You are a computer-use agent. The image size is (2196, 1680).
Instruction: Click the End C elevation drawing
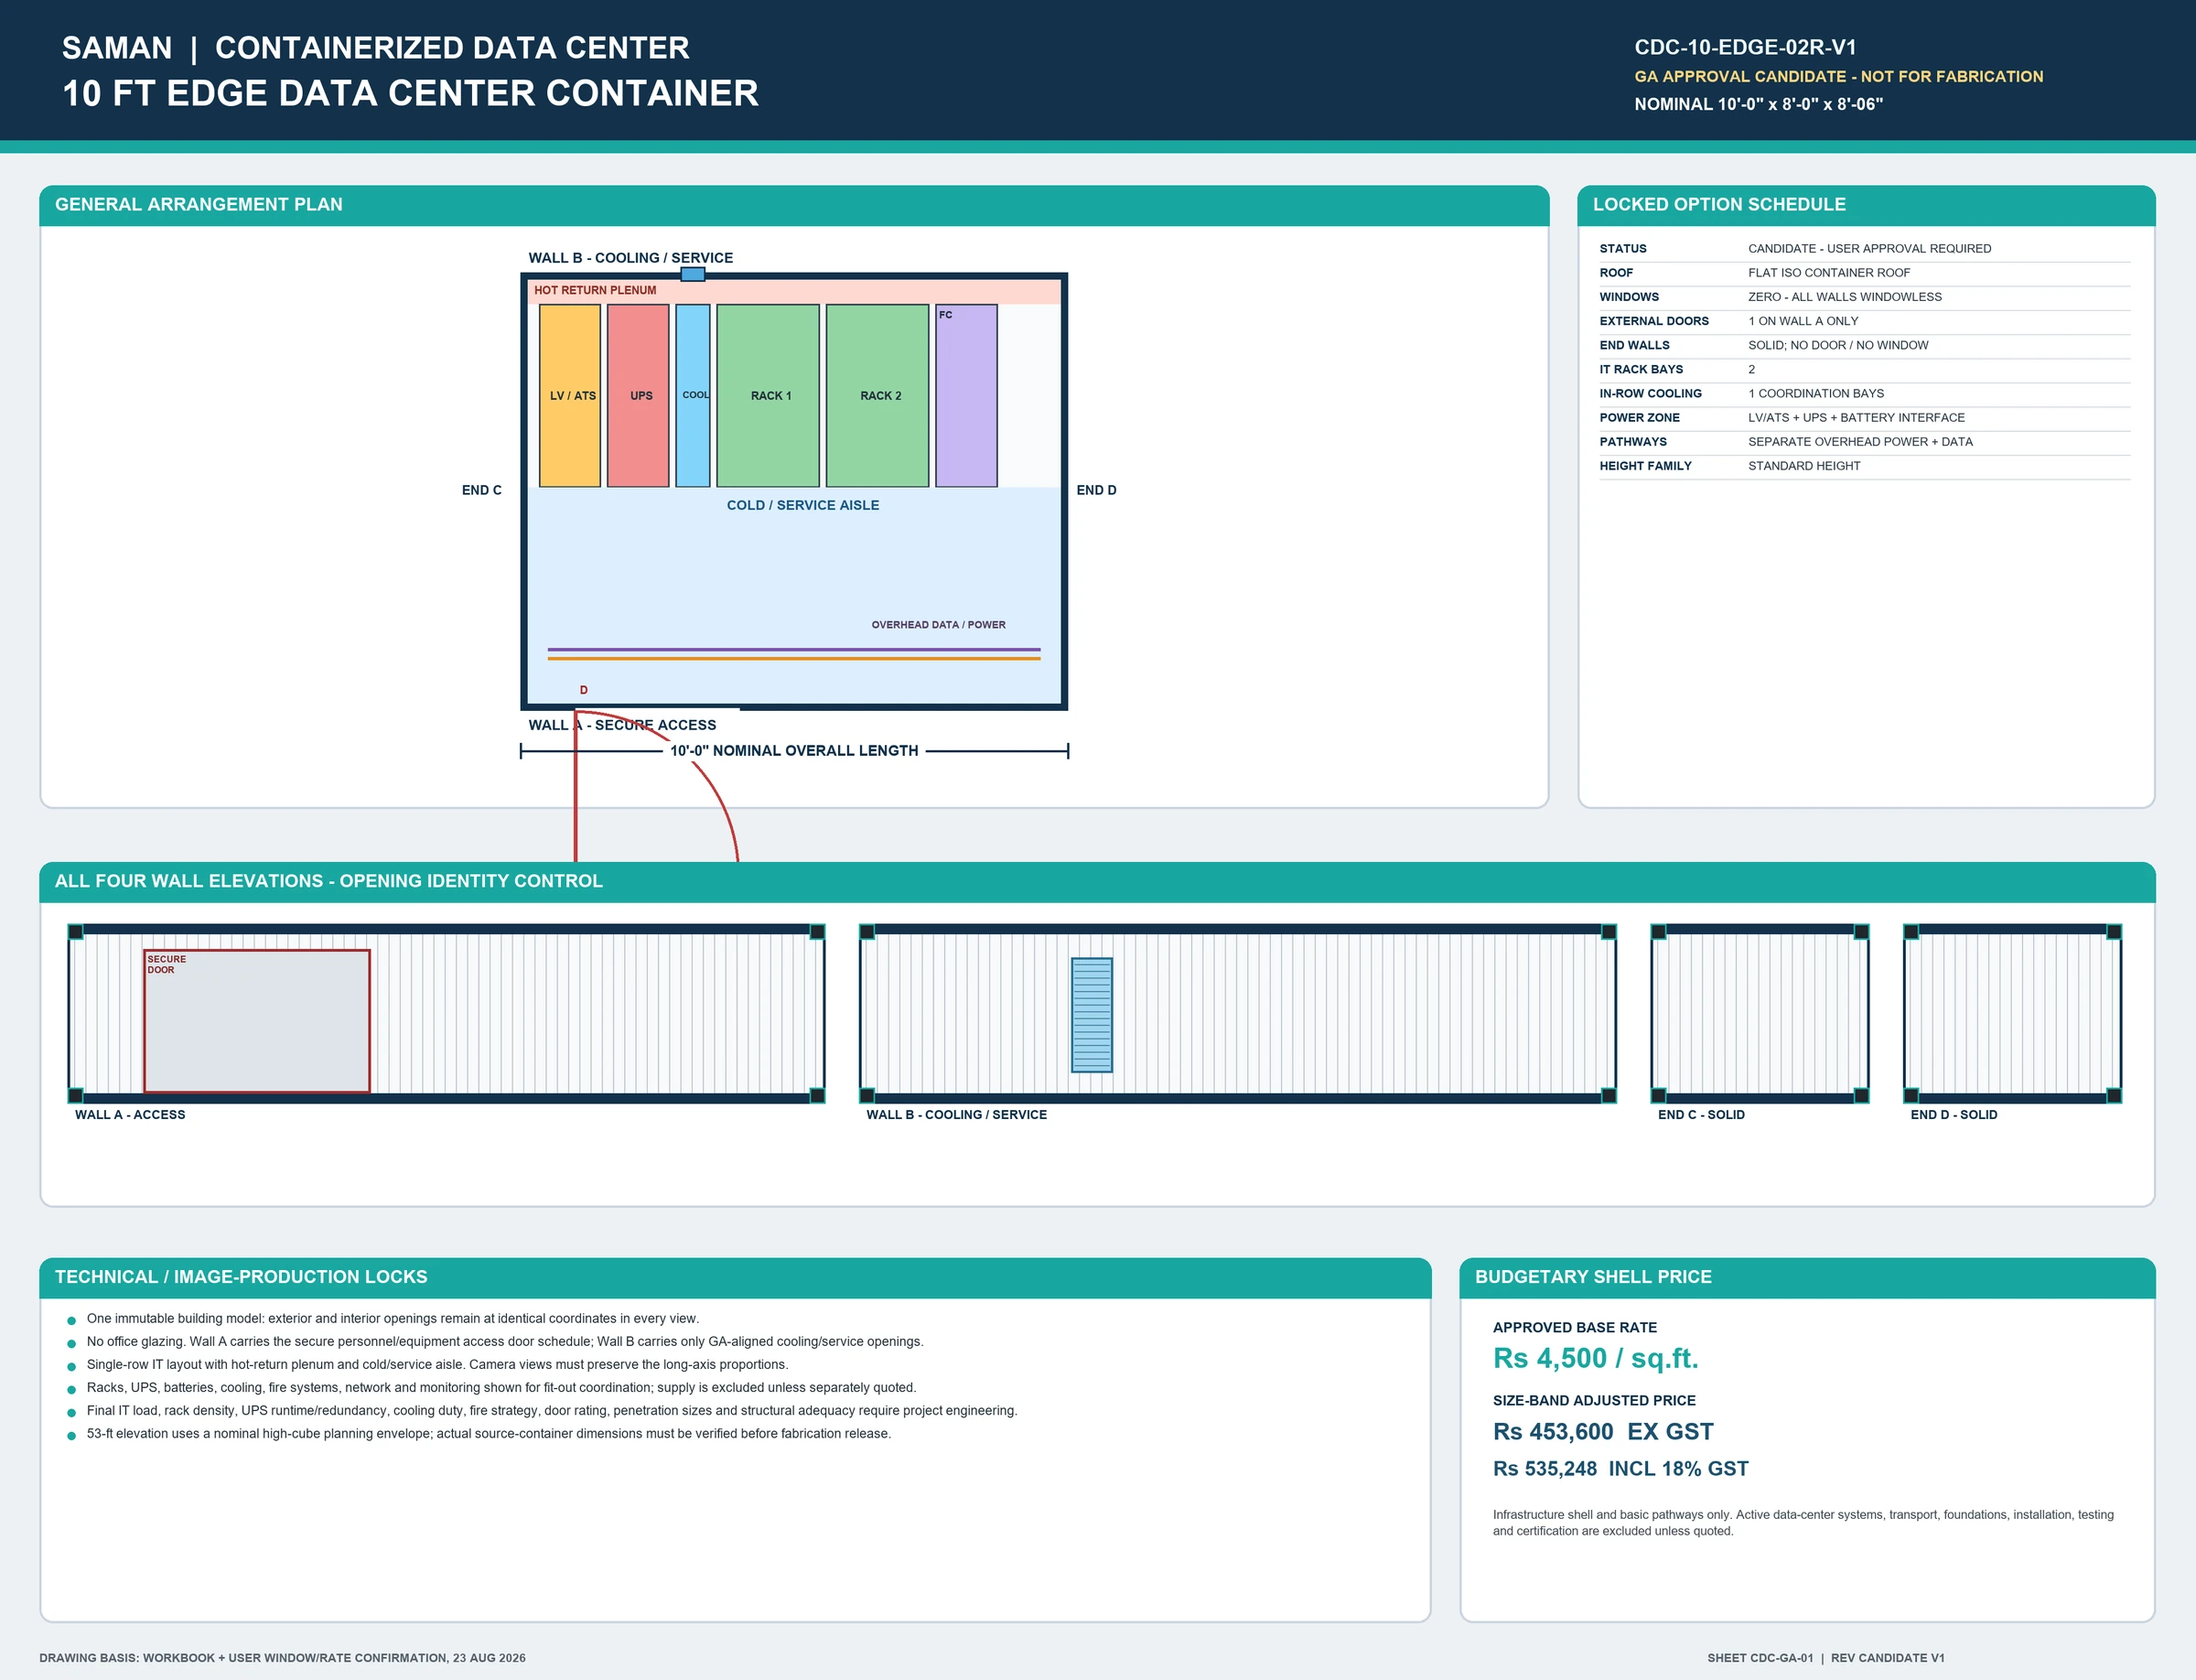[1760, 1014]
